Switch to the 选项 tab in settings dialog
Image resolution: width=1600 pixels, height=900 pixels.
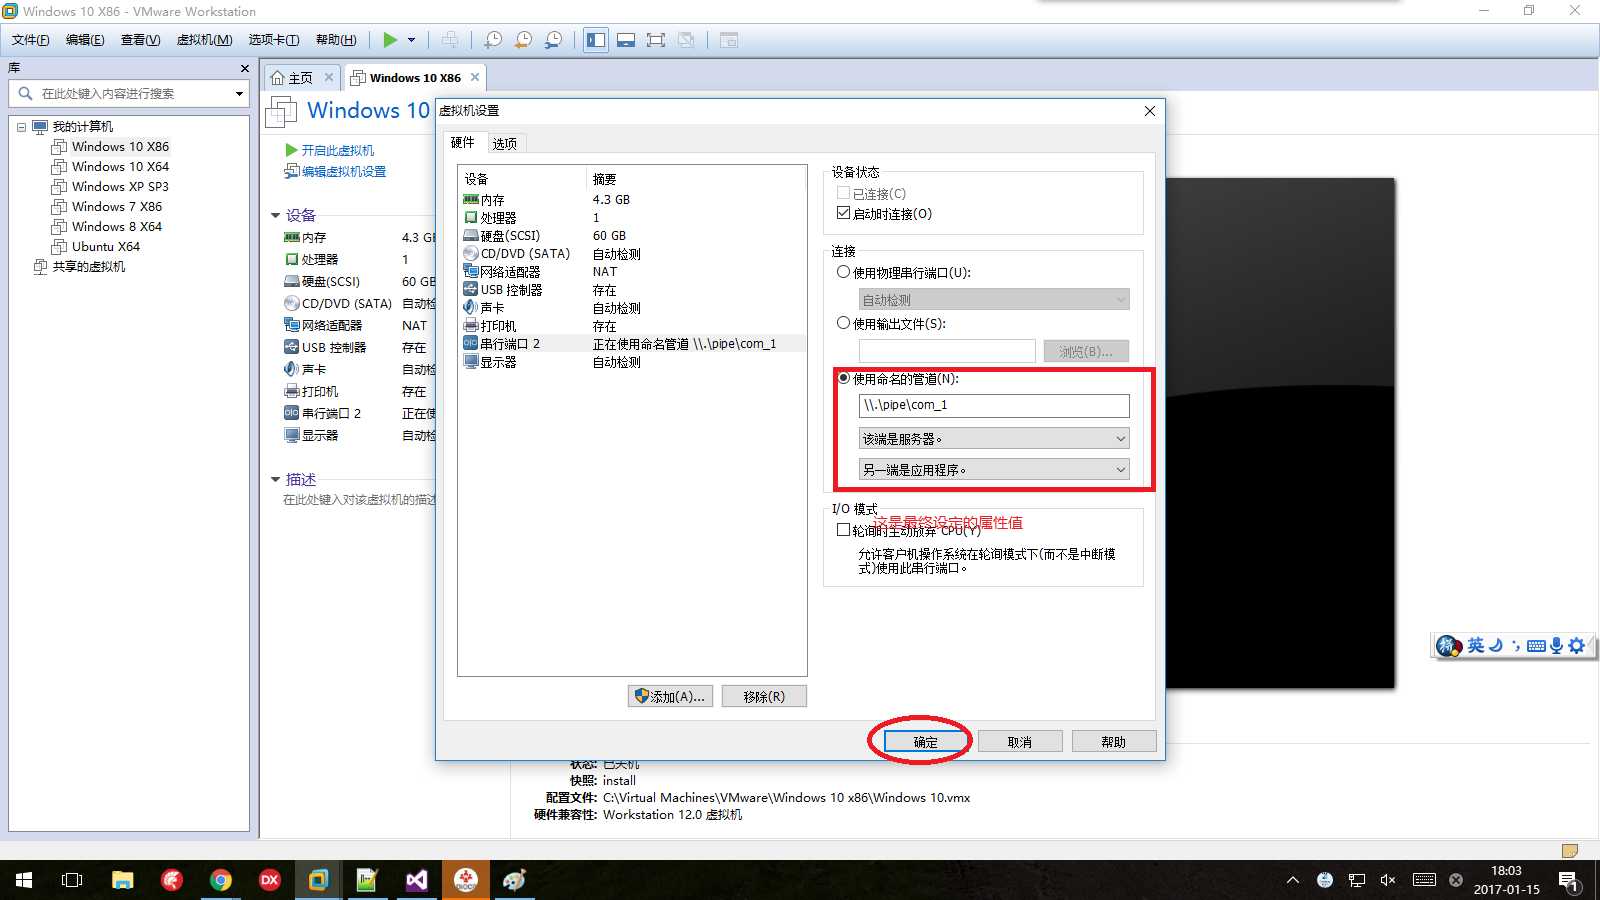point(505,144)
